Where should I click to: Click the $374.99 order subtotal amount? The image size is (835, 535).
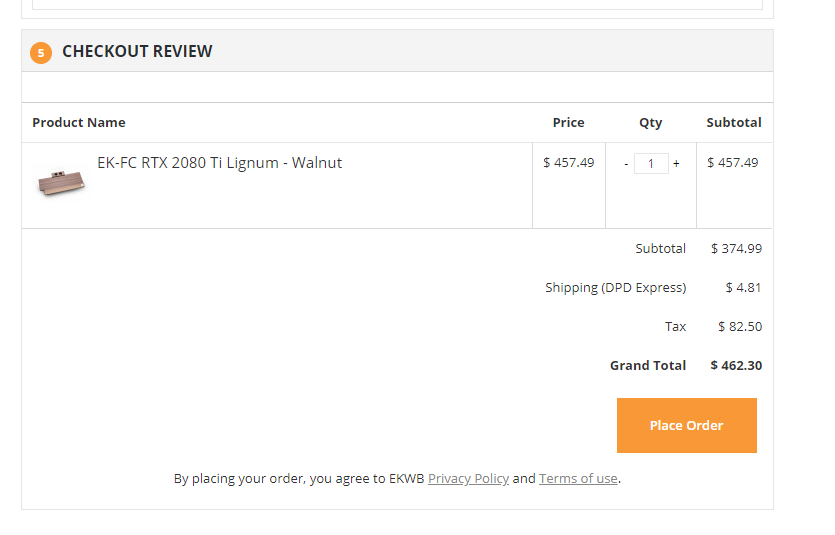click(x=736, y=248)
